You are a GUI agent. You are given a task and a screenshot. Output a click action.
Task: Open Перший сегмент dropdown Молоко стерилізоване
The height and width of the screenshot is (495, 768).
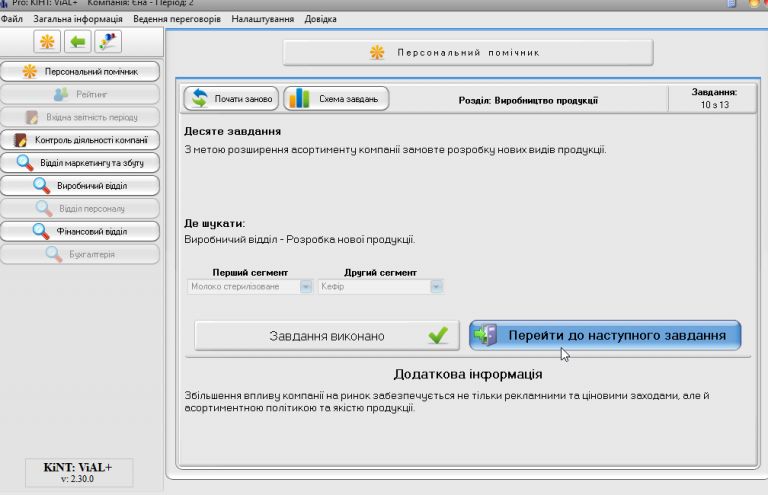(250, 286)
